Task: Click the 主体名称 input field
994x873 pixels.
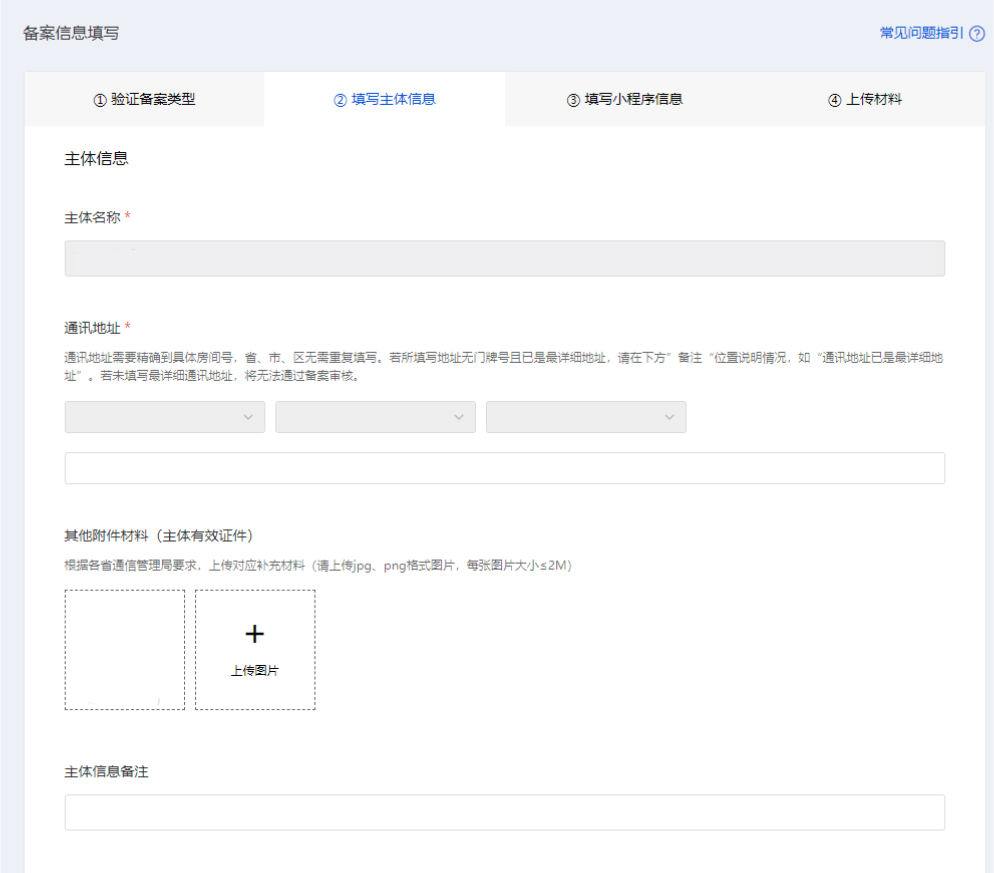Action: click(x=504, y=258)
